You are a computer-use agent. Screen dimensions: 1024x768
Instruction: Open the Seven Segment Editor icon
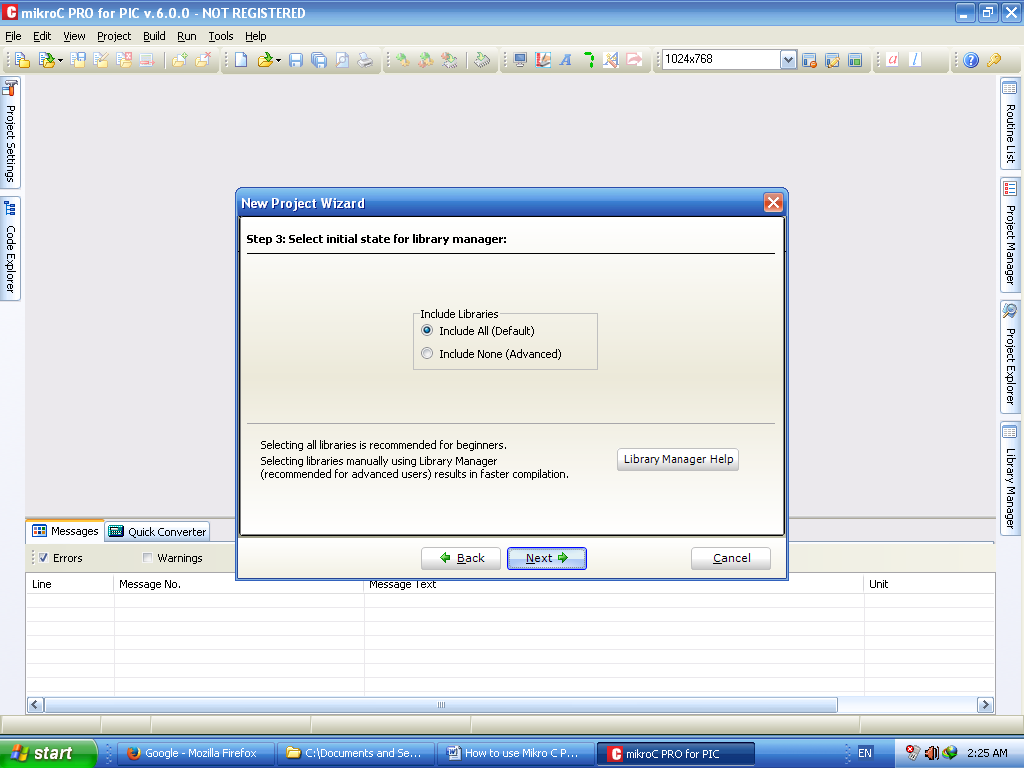[588, 60]
